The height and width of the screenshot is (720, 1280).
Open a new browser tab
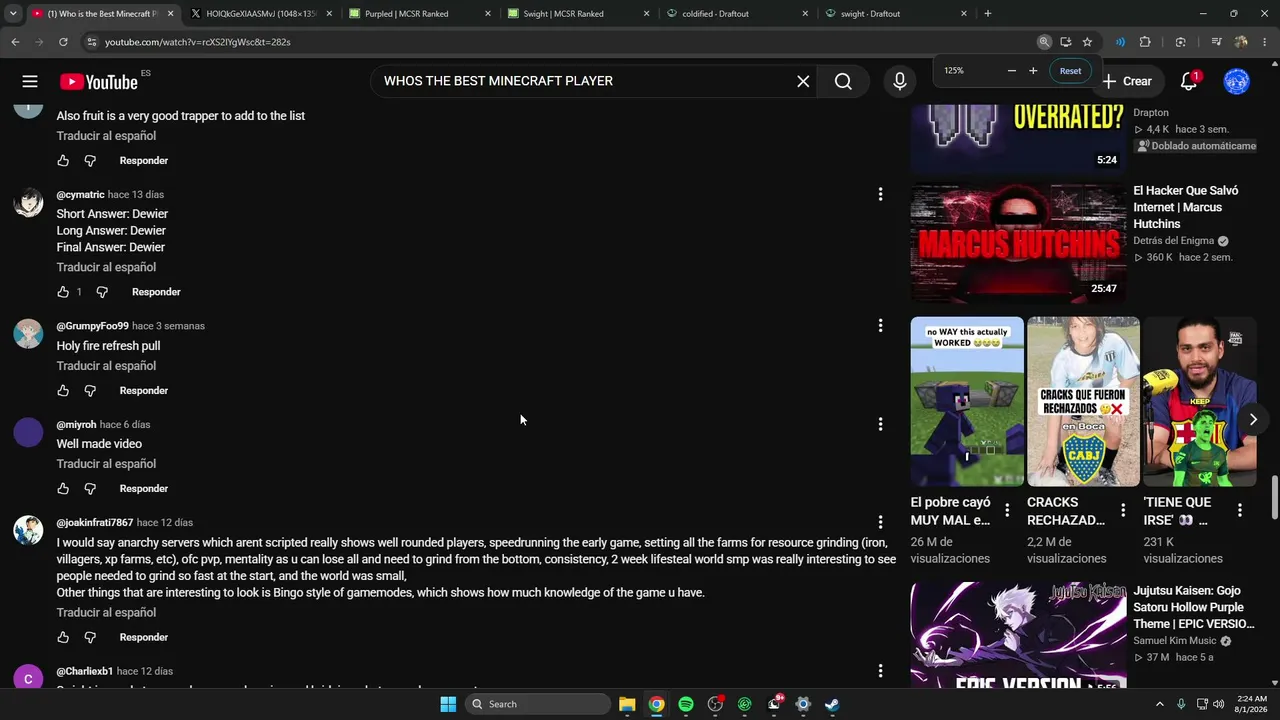988,14
